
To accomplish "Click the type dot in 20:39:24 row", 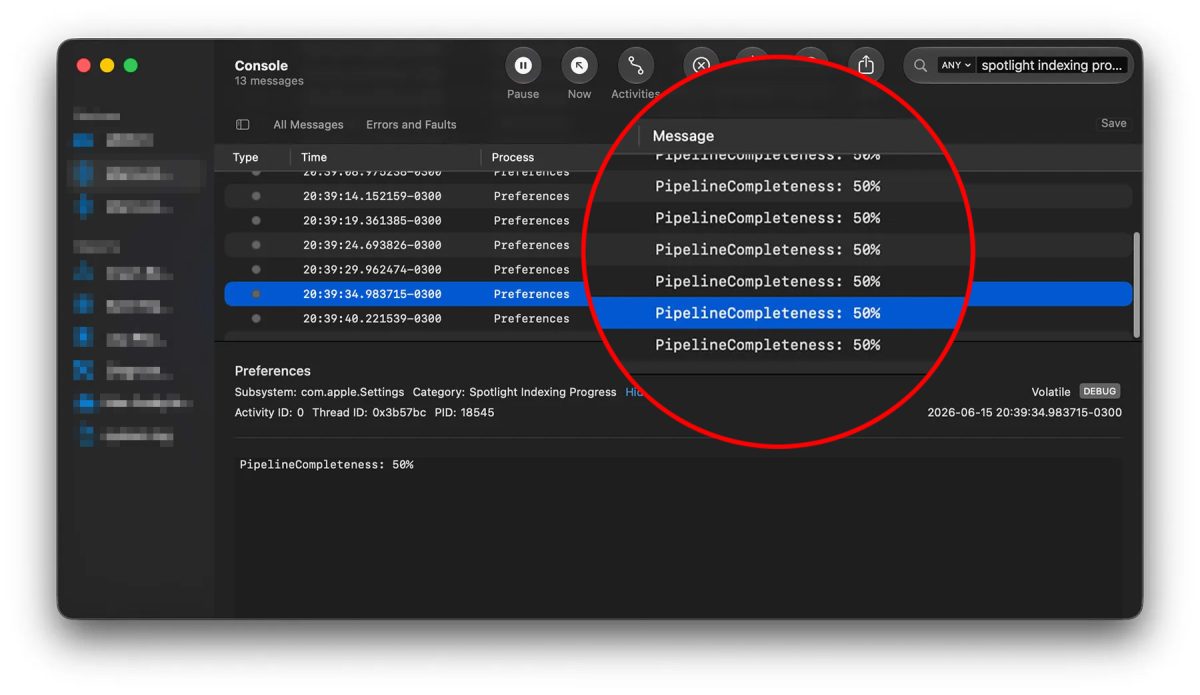I will pyautogui.click(x=256, y=245).
